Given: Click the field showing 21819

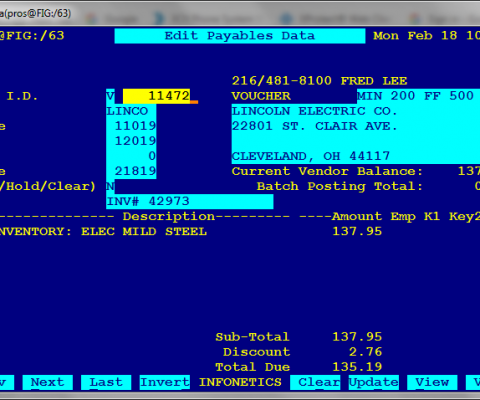Looking at the screenshot, I should (131, 171).
